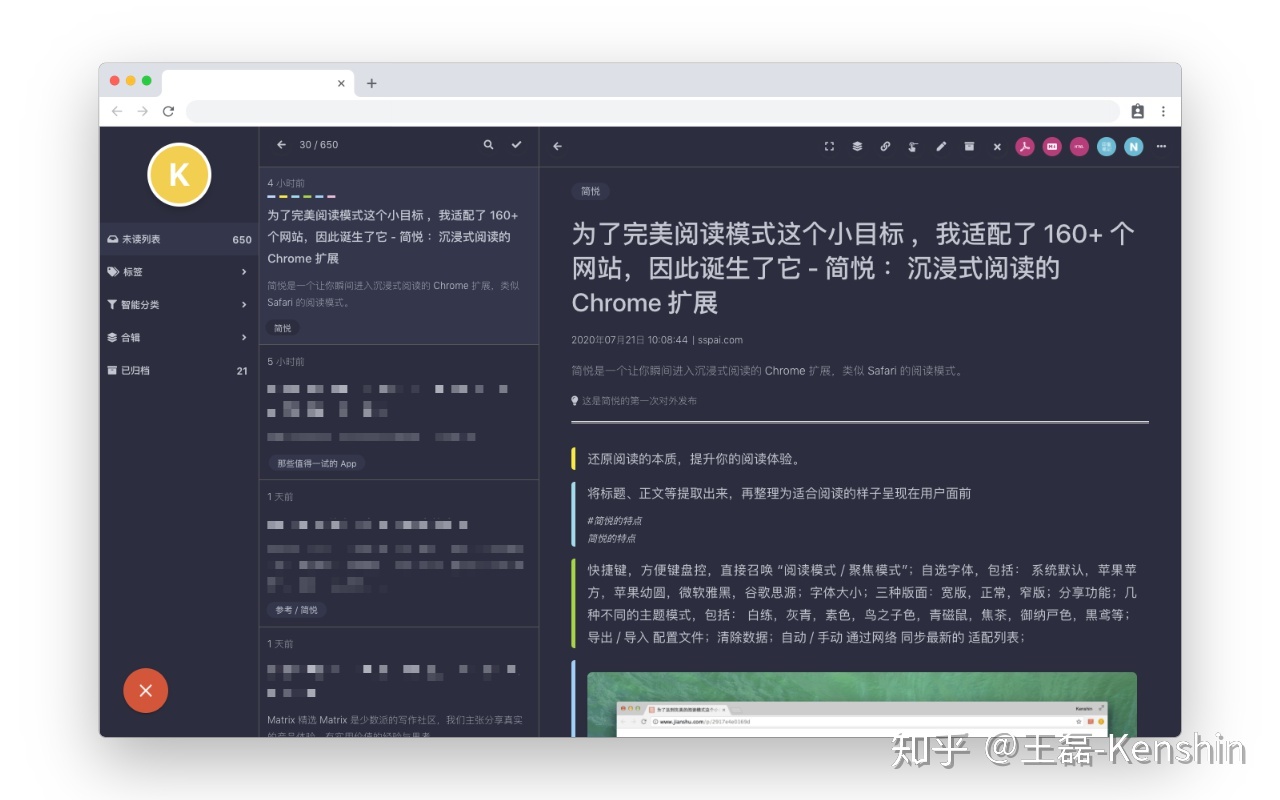Click the 那些值得一试的 App tag
This screenshot has width=1280, height=800.
click(x=317, y=464)
